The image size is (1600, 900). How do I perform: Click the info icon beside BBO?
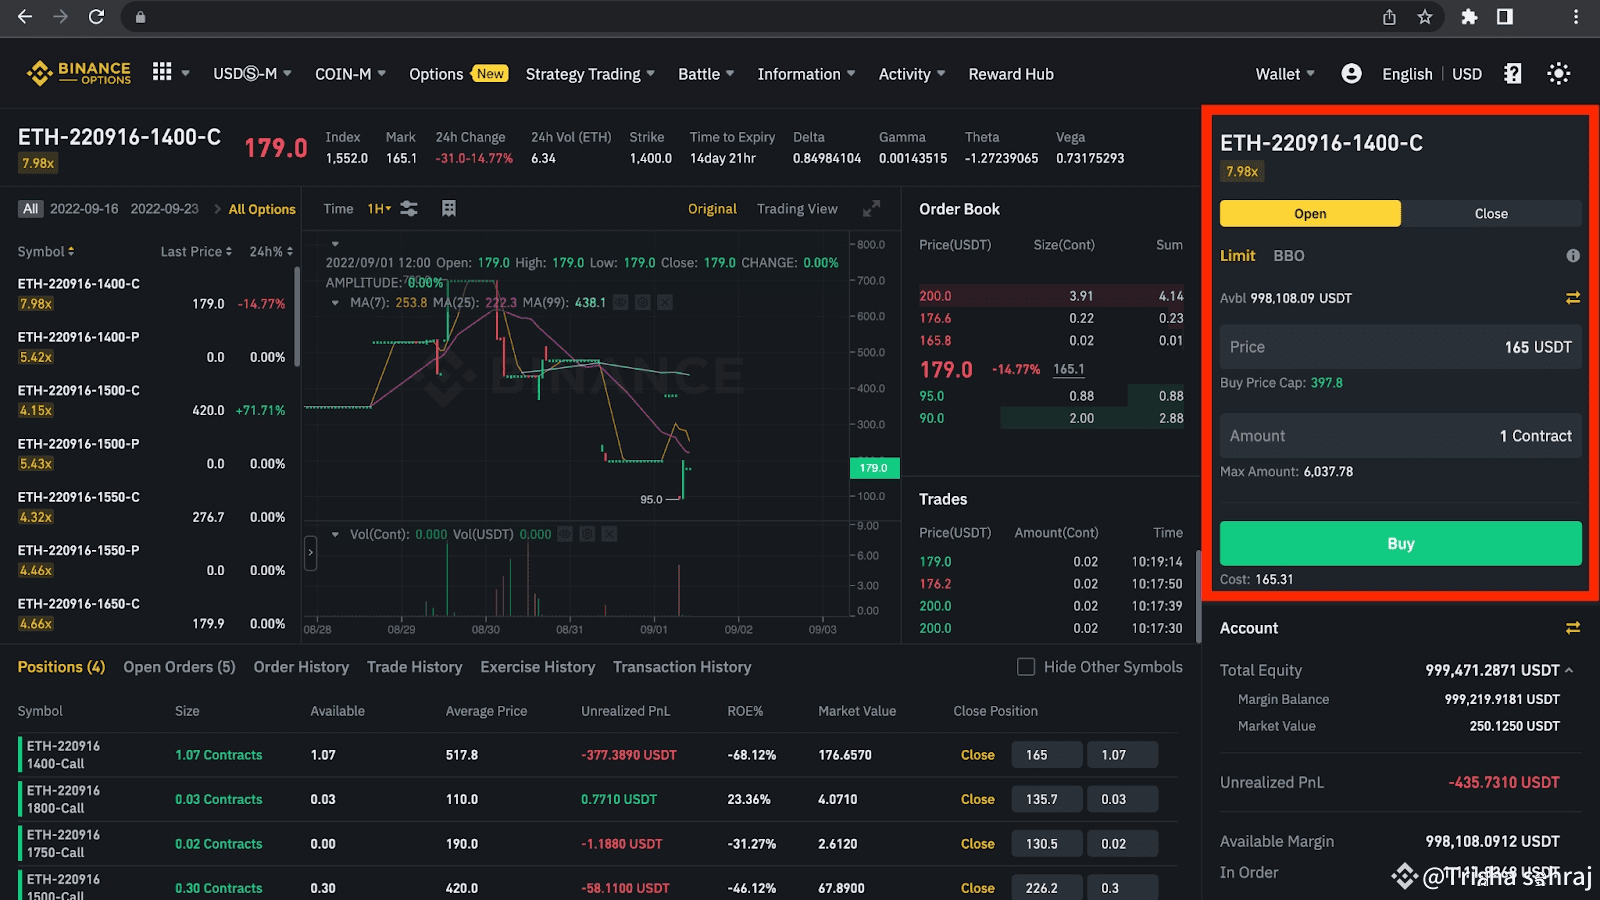(1572, 256)
